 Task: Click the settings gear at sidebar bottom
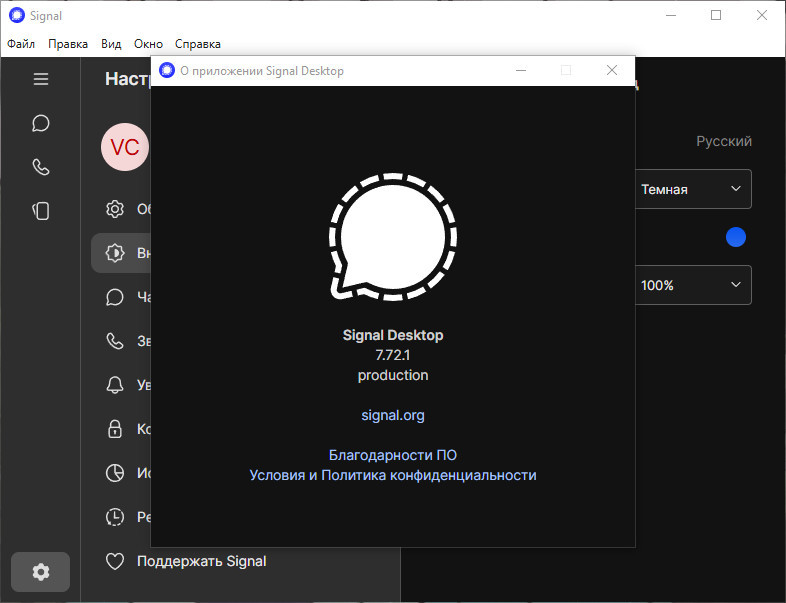[41, 572]
